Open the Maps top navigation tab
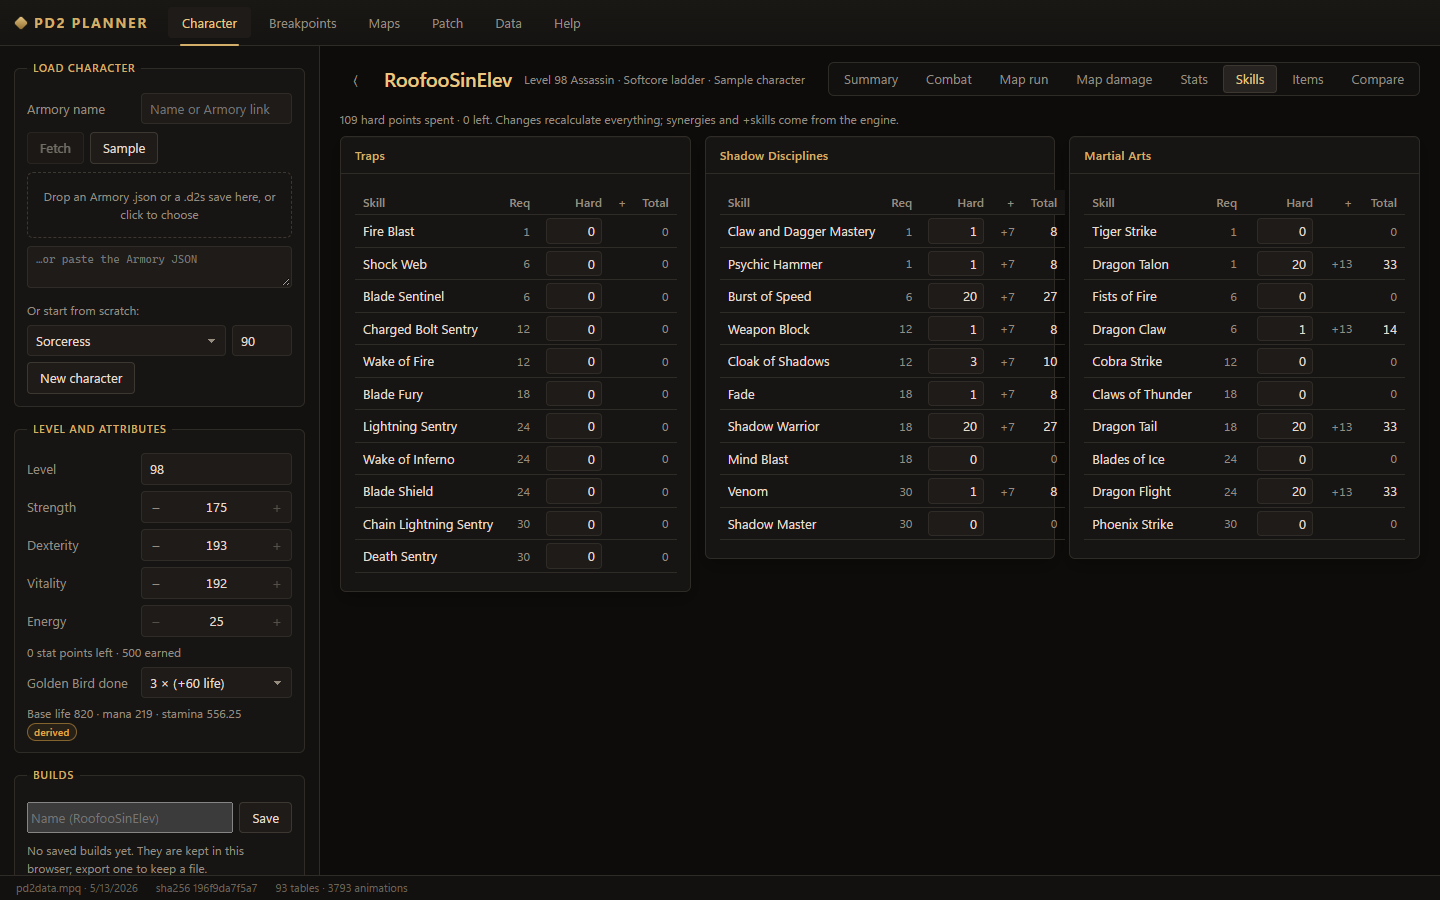 pyautogui.click(x=384, y=23)
